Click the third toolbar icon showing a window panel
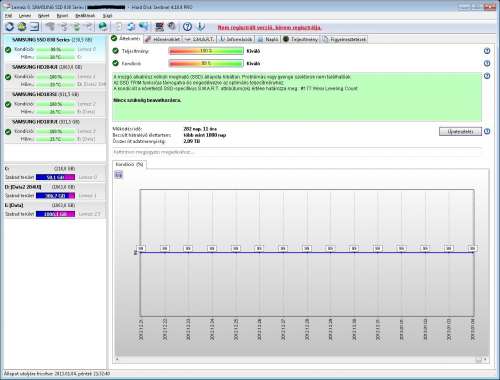 click(34, 26)
